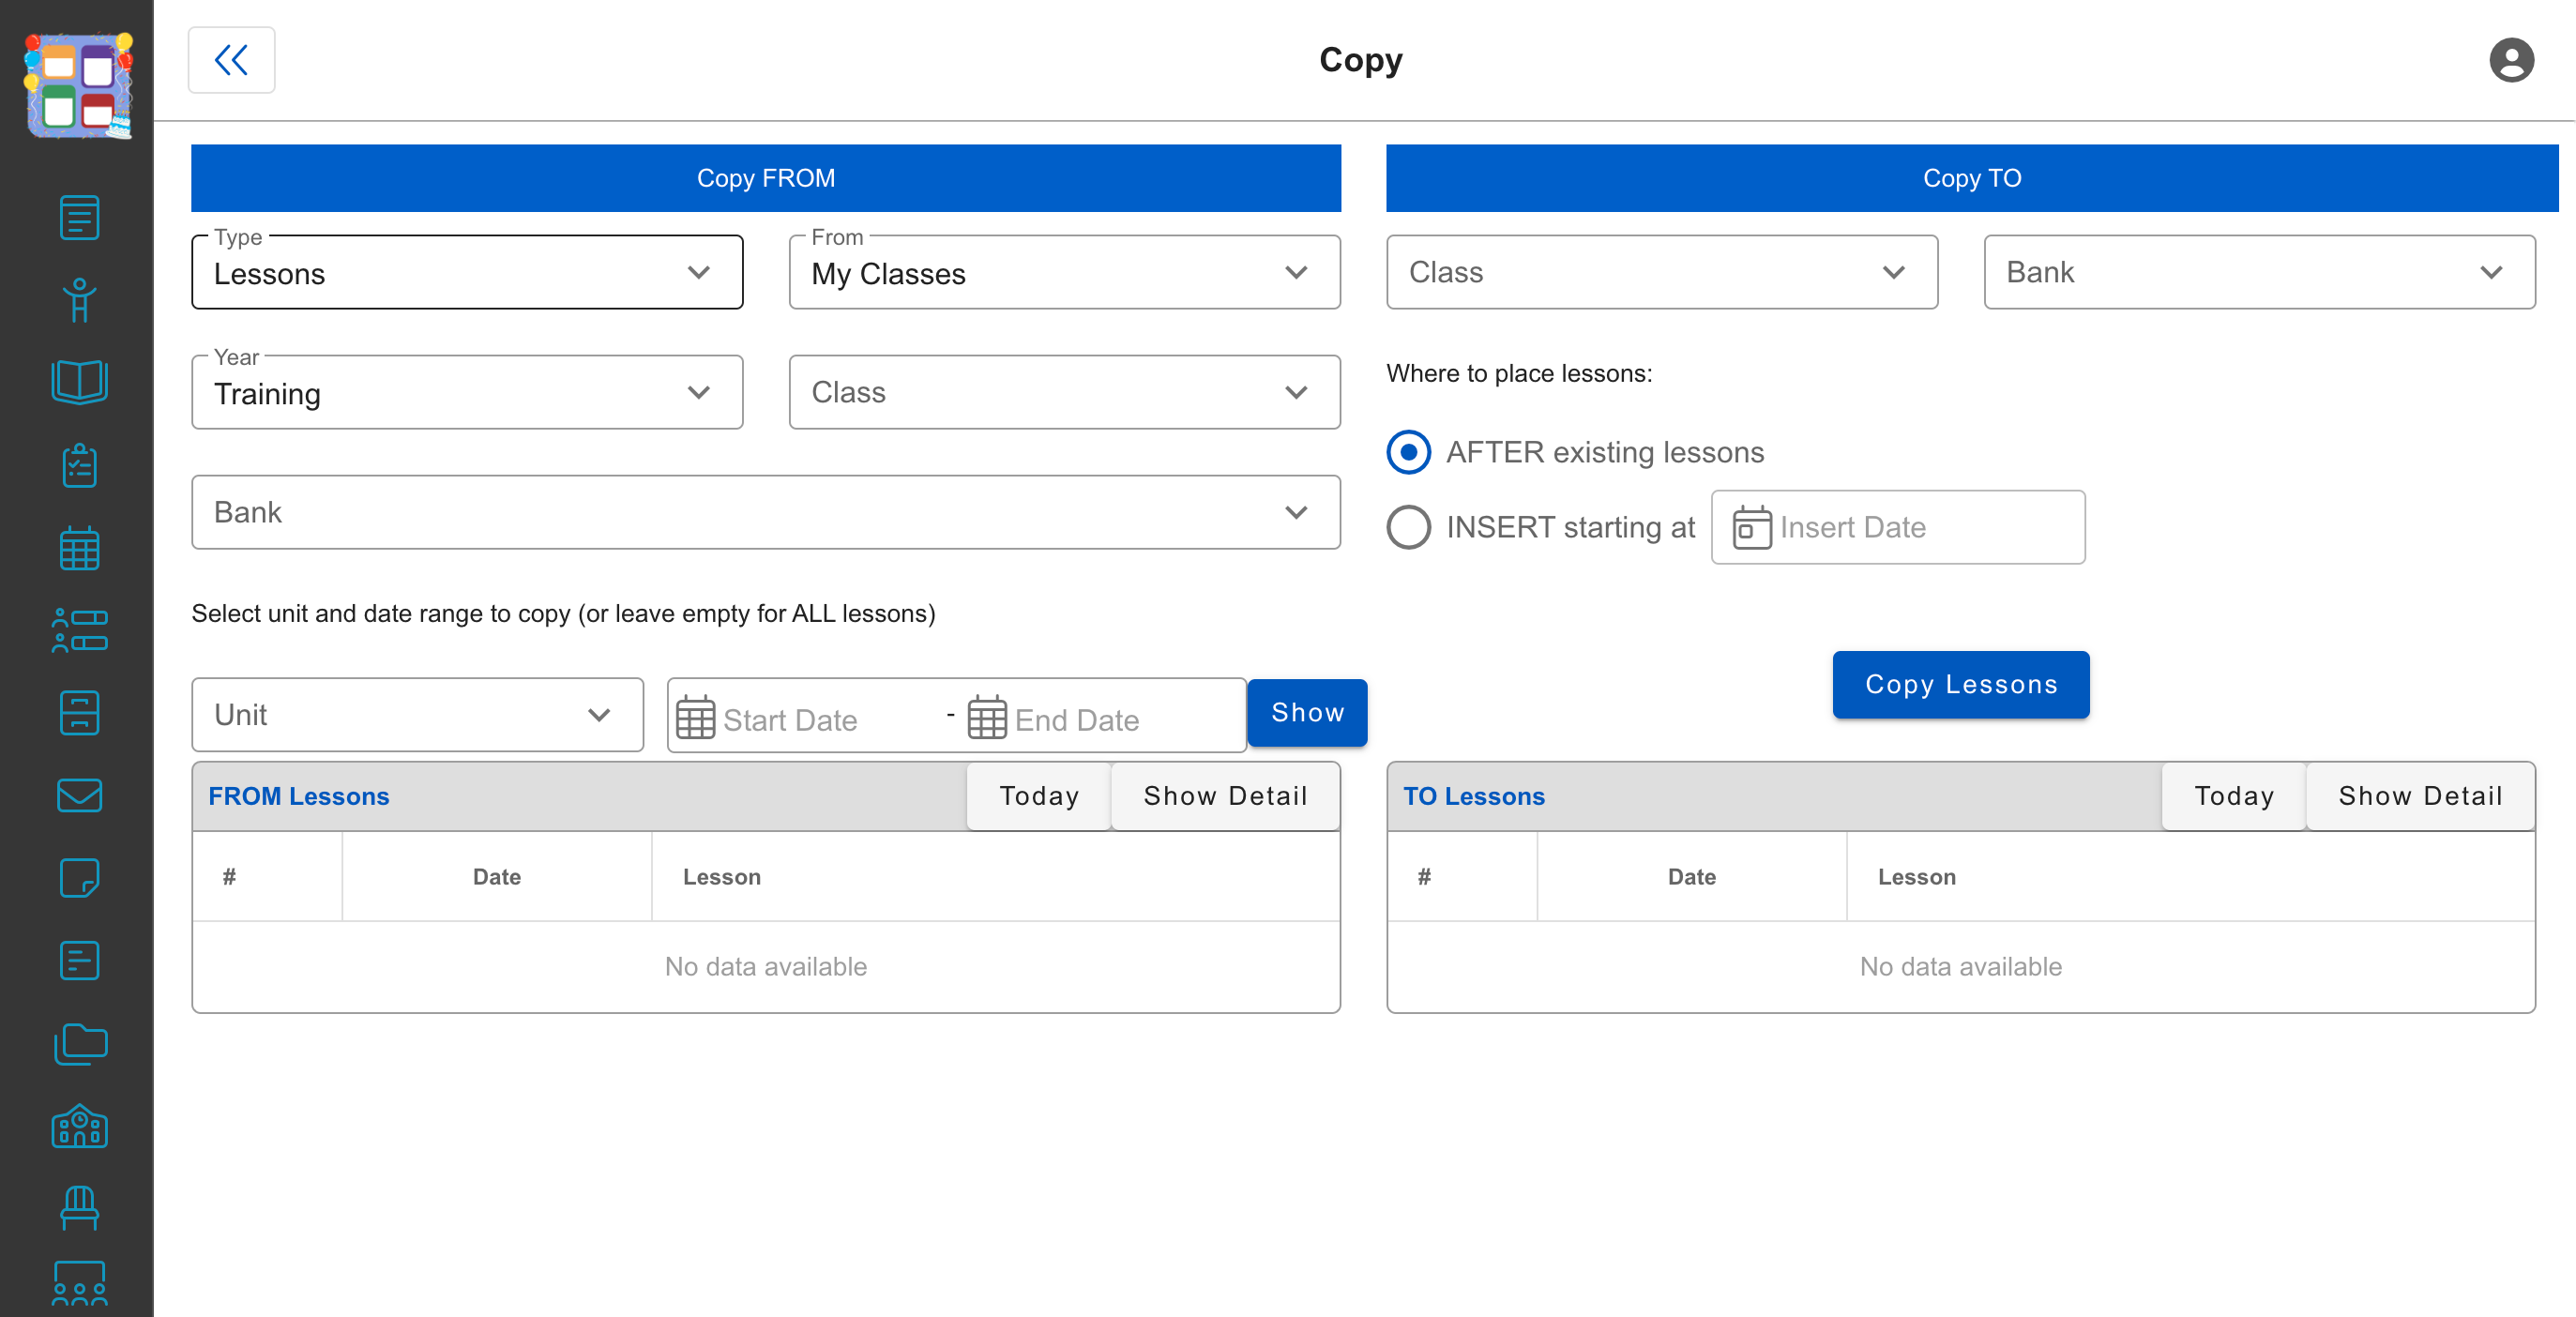This screenshot has height=1317, width=2576.
Task: Open the folders files icon in sidebar
Action: point(79,1044)
